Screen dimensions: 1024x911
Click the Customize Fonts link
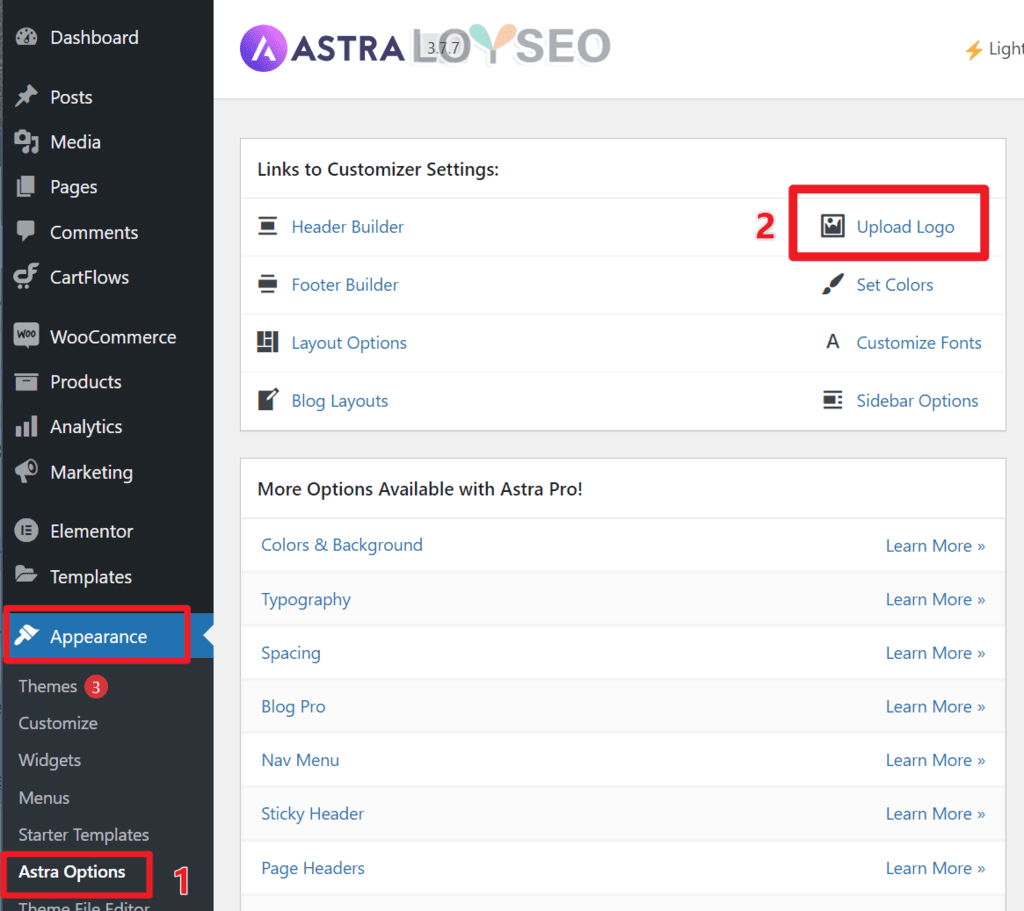click(919, 343)
